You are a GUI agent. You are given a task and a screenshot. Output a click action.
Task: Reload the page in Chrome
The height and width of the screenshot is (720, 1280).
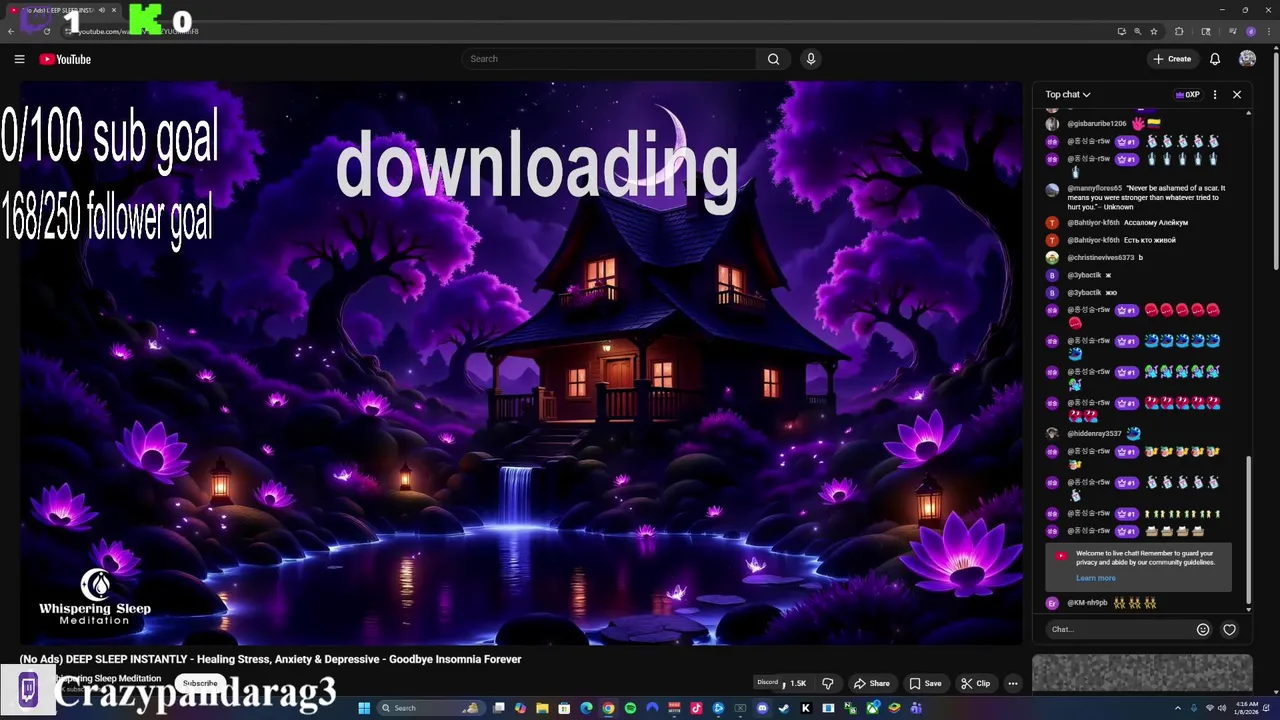(x=47, y=31)
